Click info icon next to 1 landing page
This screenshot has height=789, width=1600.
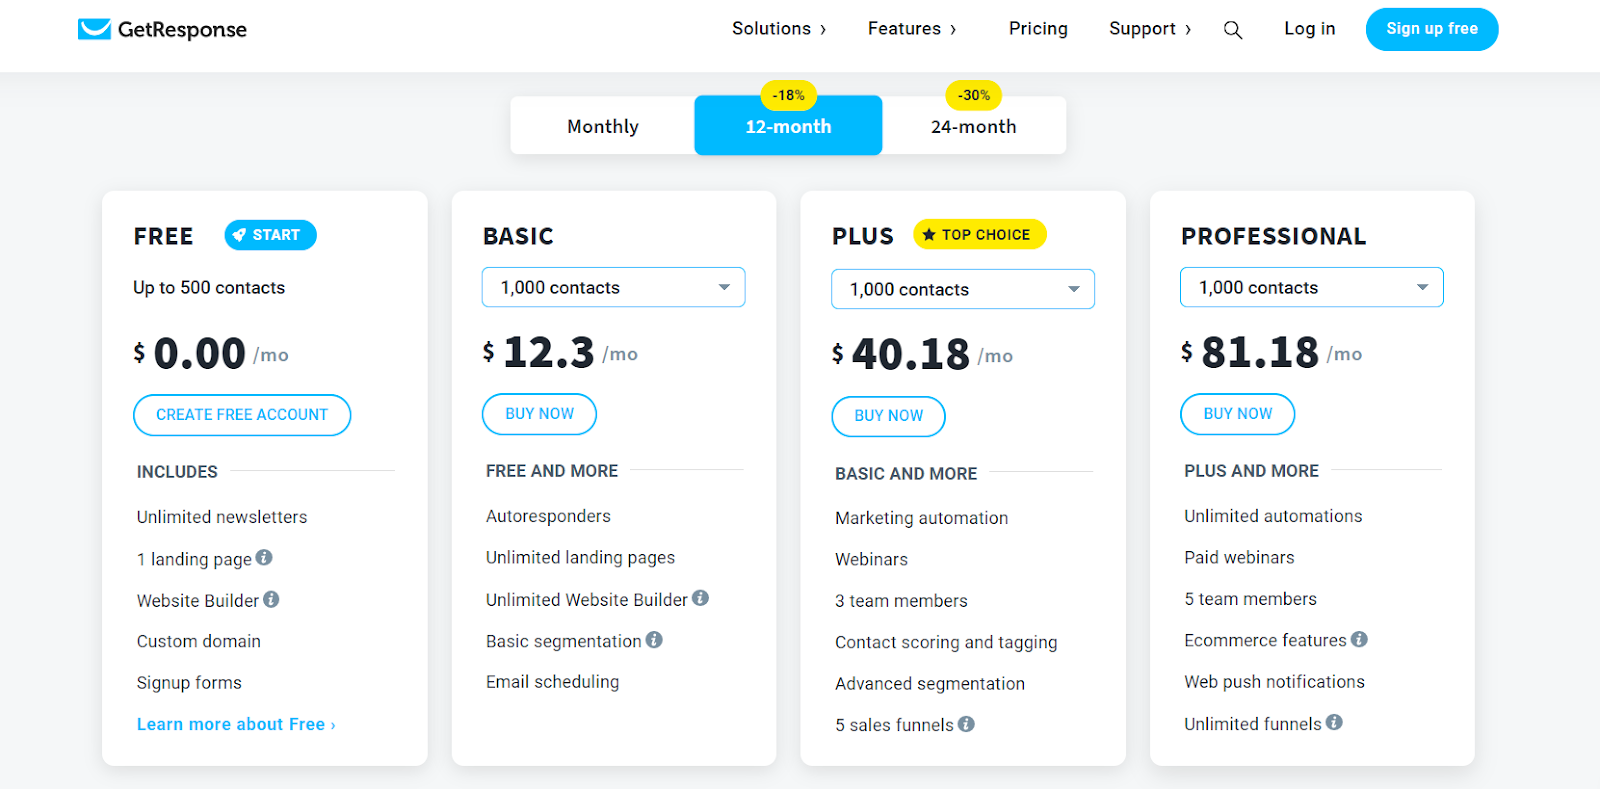[x=264, y=558]
